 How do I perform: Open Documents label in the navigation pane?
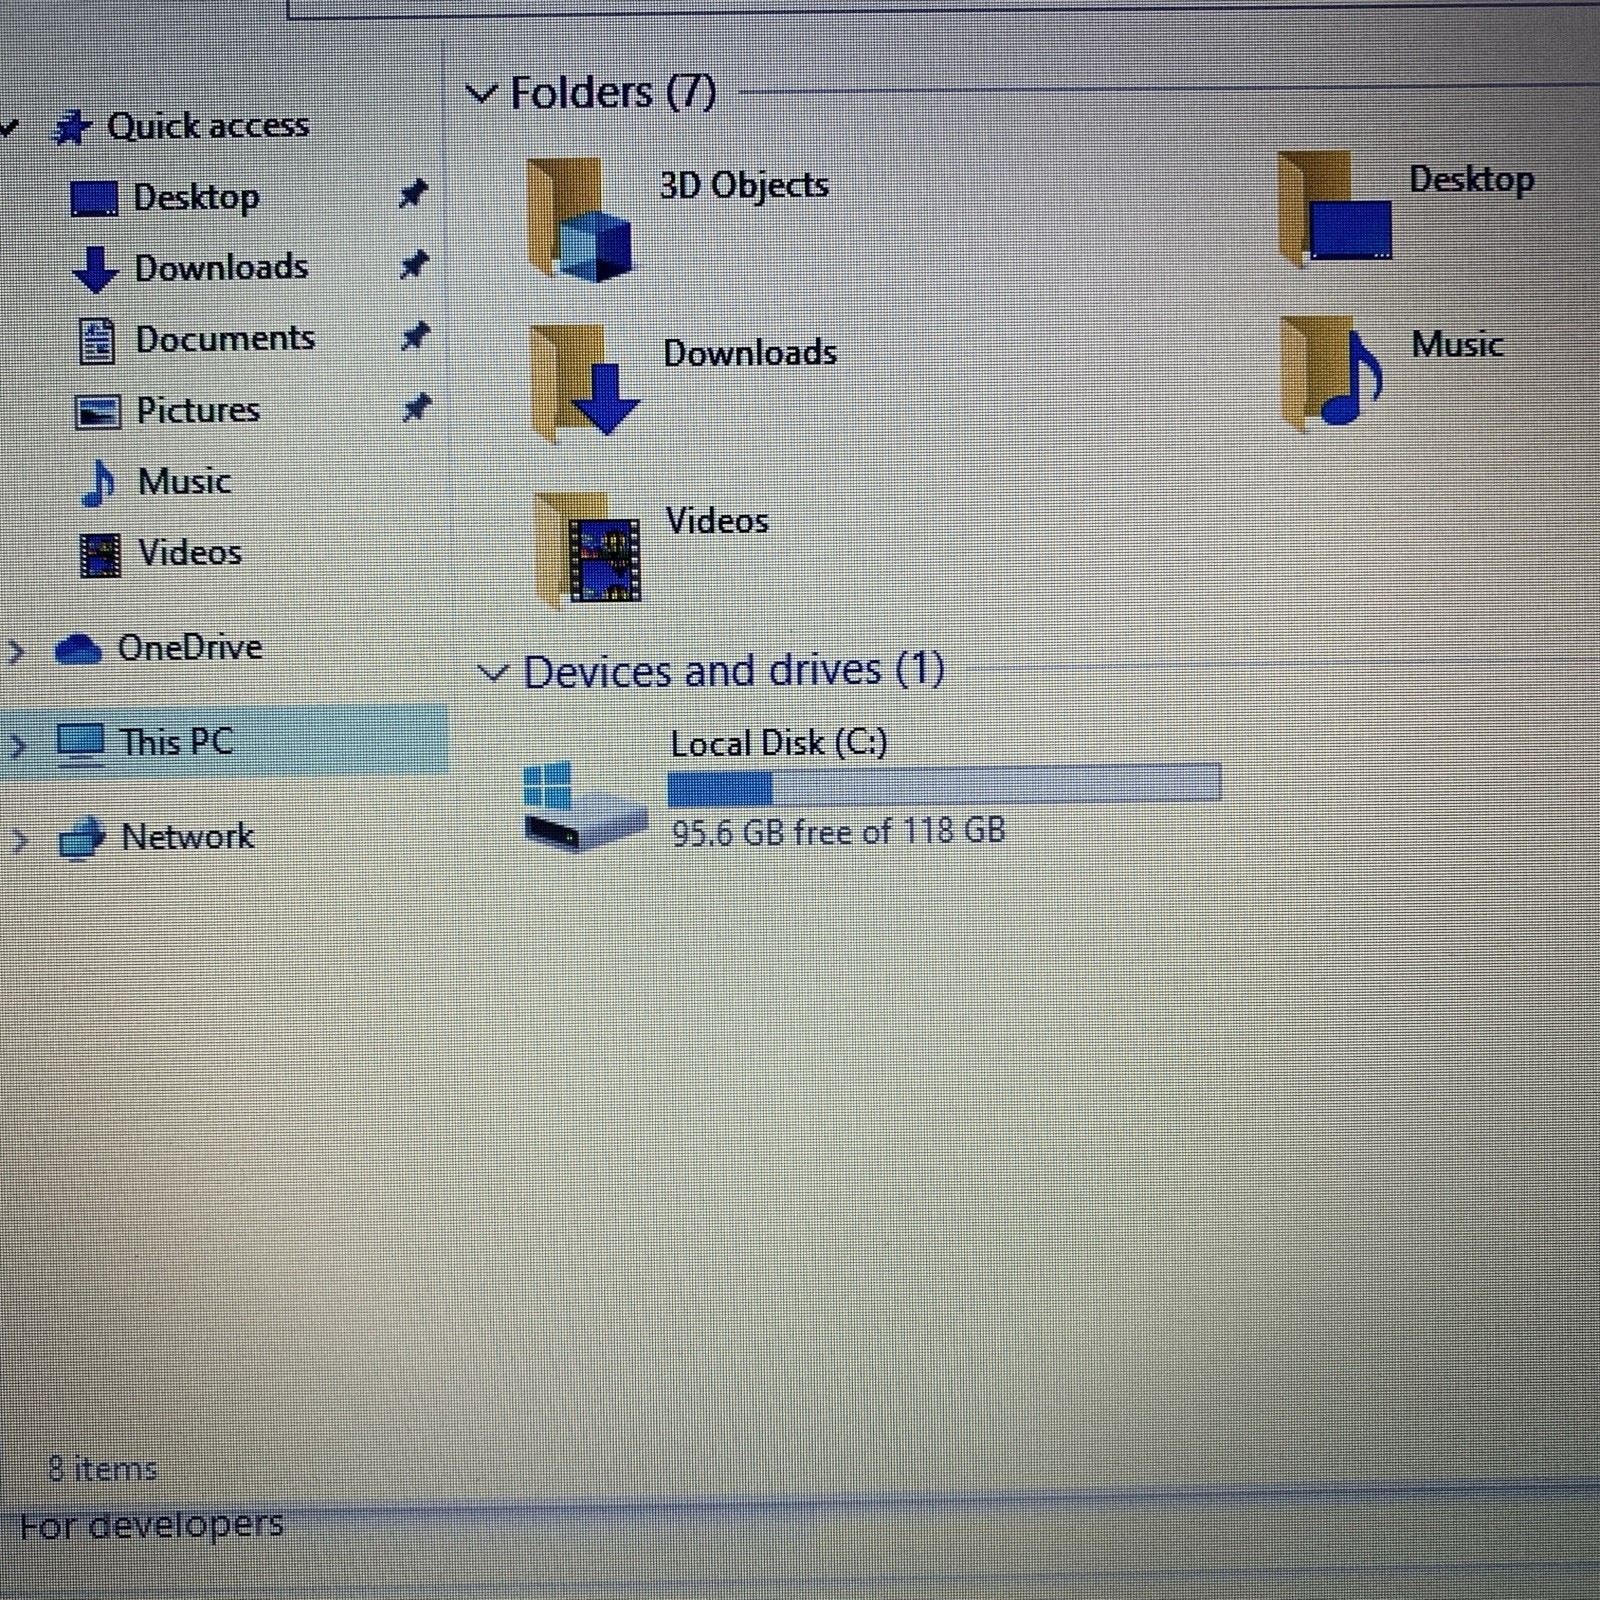point(225,339)
